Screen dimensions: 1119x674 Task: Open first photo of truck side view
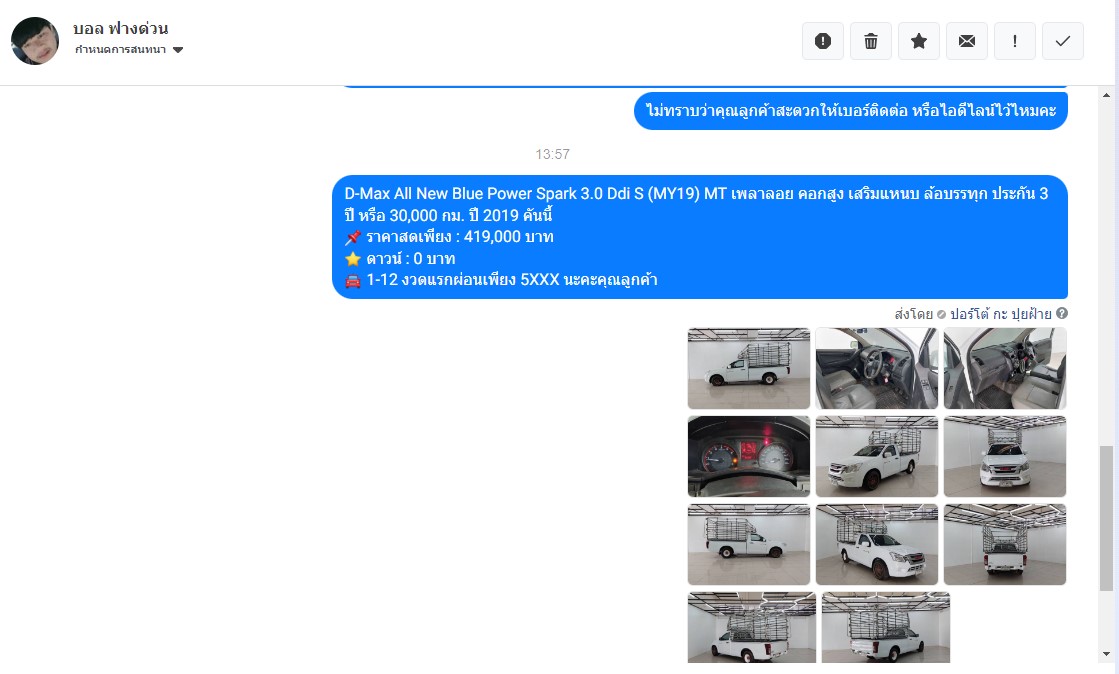click(749, 368)
